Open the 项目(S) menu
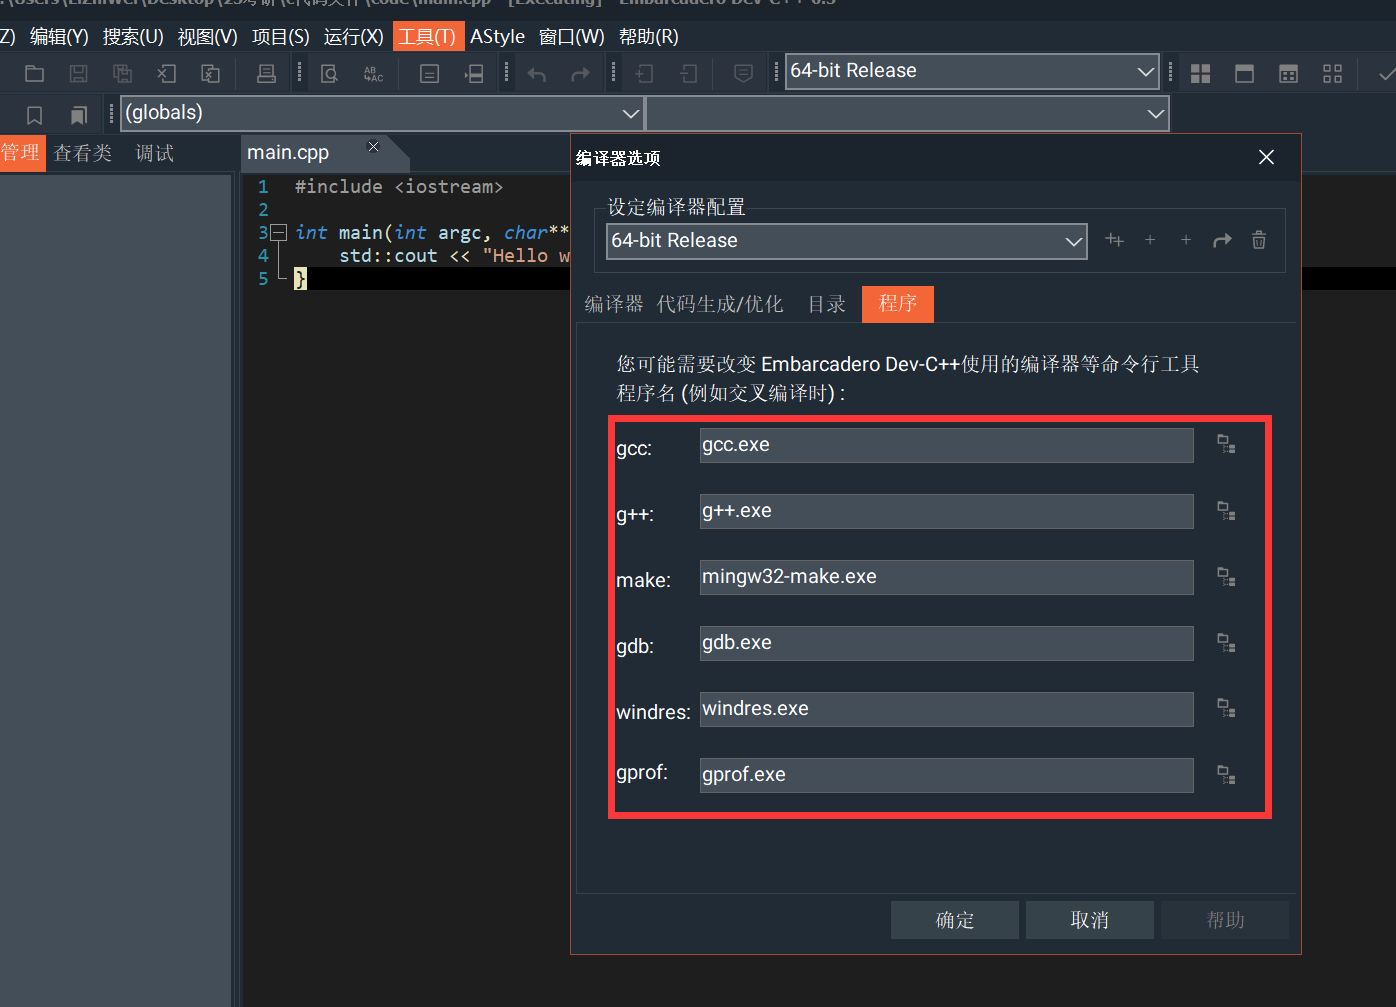 [x=281, y=37]
